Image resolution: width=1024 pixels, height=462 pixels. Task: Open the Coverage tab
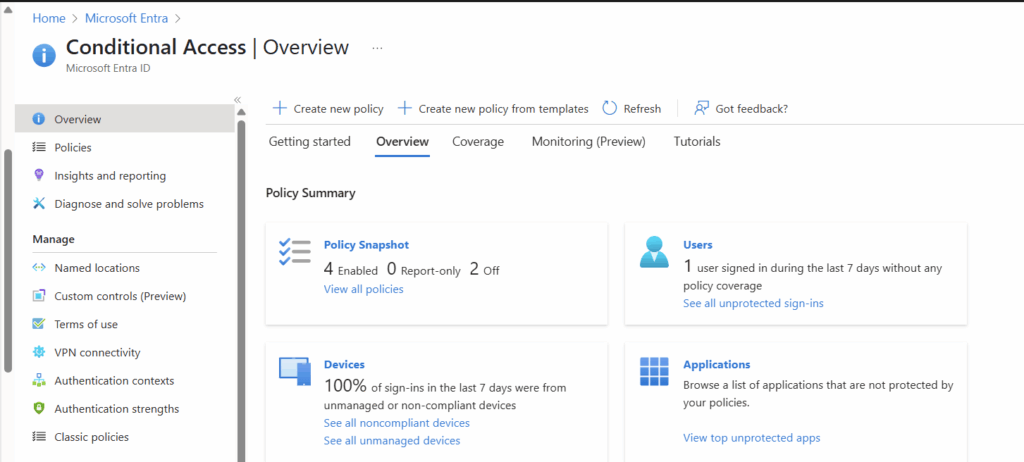click(x=478, y=141)
